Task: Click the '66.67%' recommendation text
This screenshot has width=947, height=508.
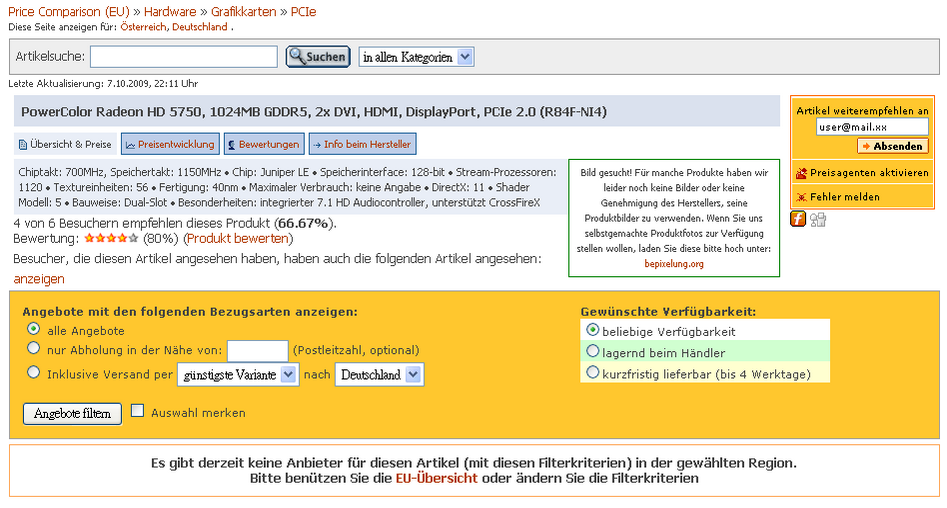Action: [303, 223]
